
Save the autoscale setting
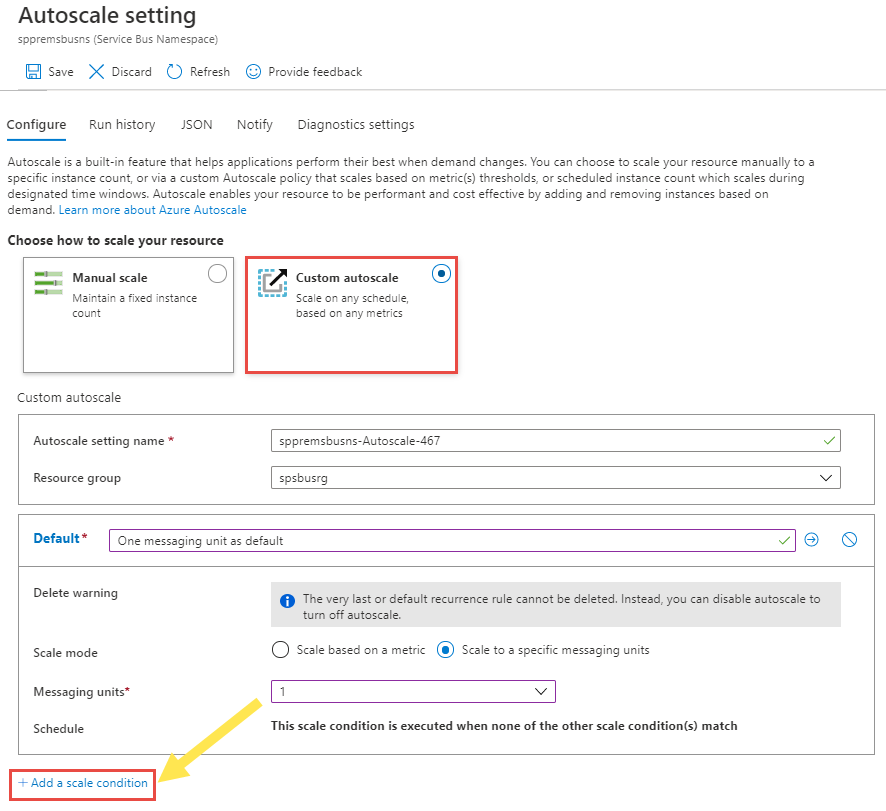[48, 71]
